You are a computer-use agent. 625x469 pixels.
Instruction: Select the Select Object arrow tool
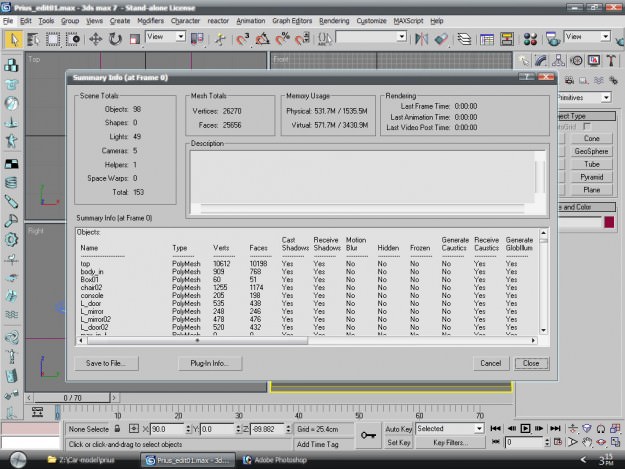point(14,39)
